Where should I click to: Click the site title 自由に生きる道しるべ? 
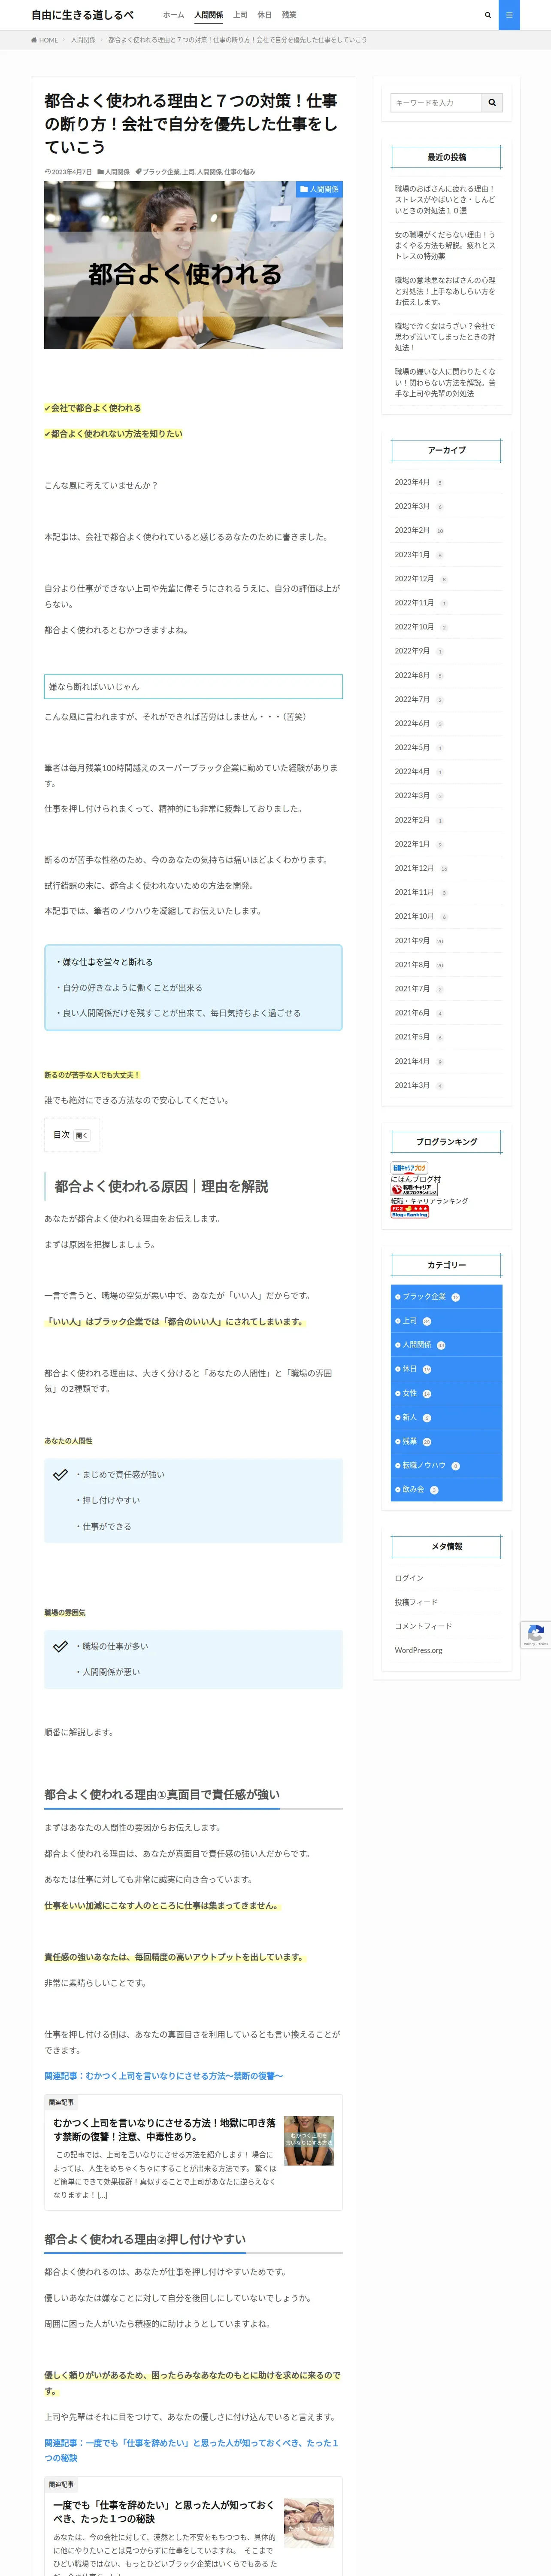[82, 15]
